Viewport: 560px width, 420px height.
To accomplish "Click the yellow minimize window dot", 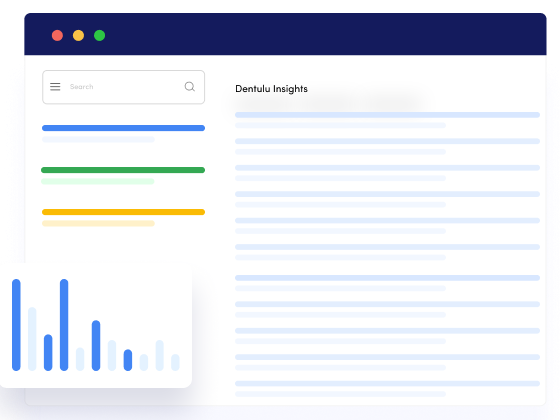I will point(78,35).
